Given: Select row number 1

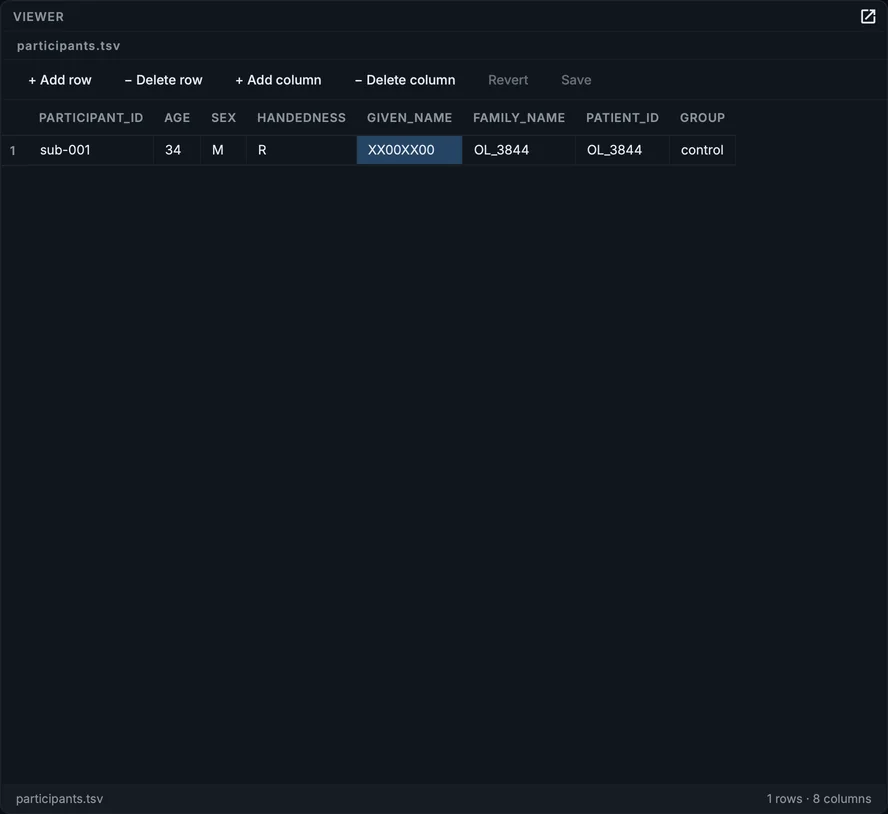Looking at the screenshot, I should (x=13, y=151).
